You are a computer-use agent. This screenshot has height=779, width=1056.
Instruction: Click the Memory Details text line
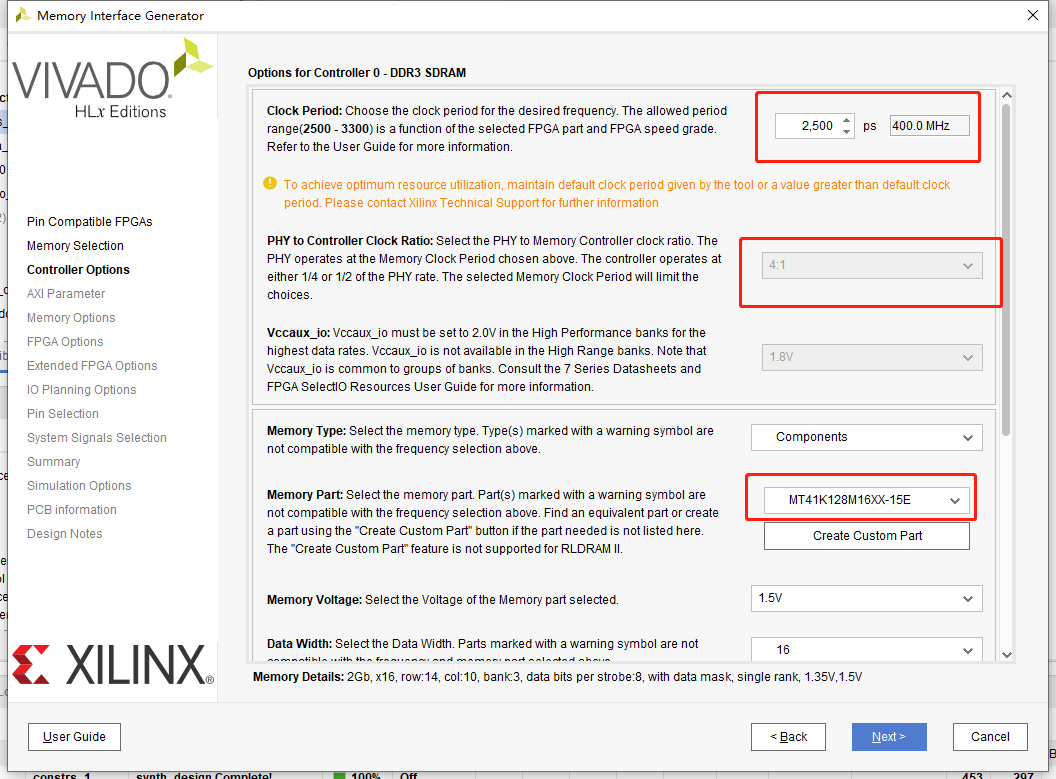558,677
